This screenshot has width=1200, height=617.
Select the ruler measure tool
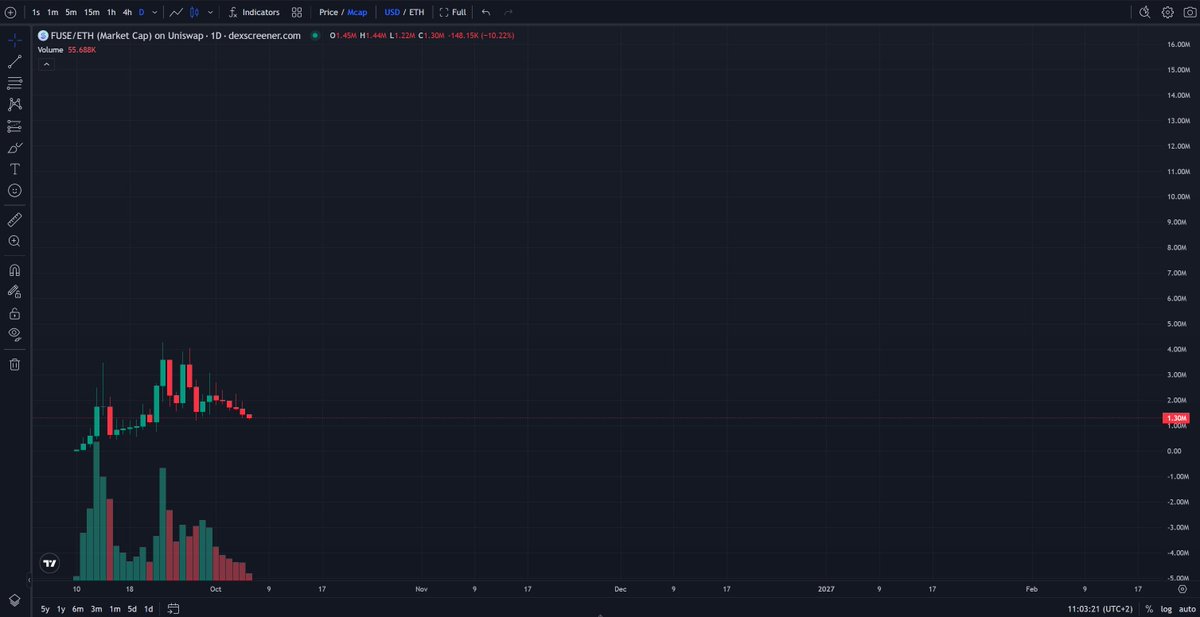[14, 219]
